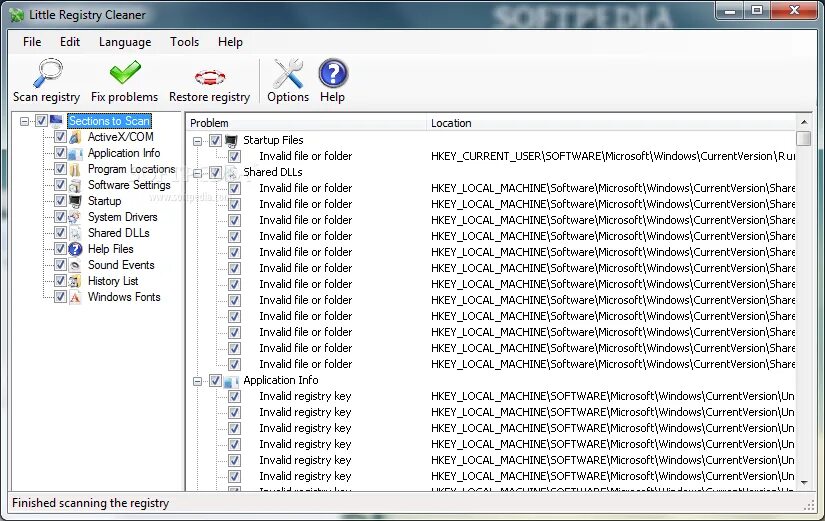Click the Problem column header
The image size is (825, 521).
[306, 123]
